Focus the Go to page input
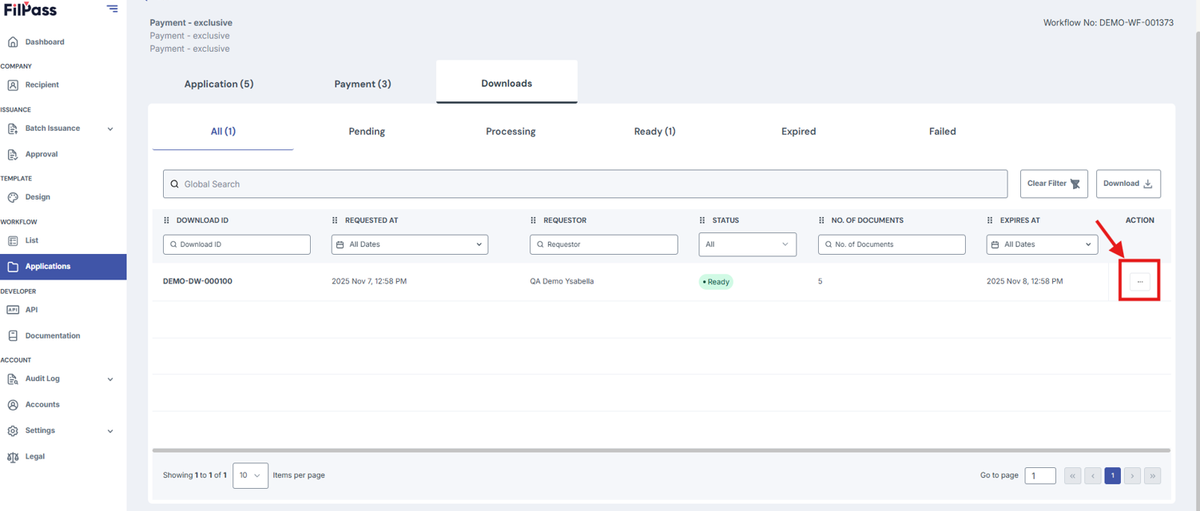Viewport: 1200px width, 511px height. tap(1040, 476)
